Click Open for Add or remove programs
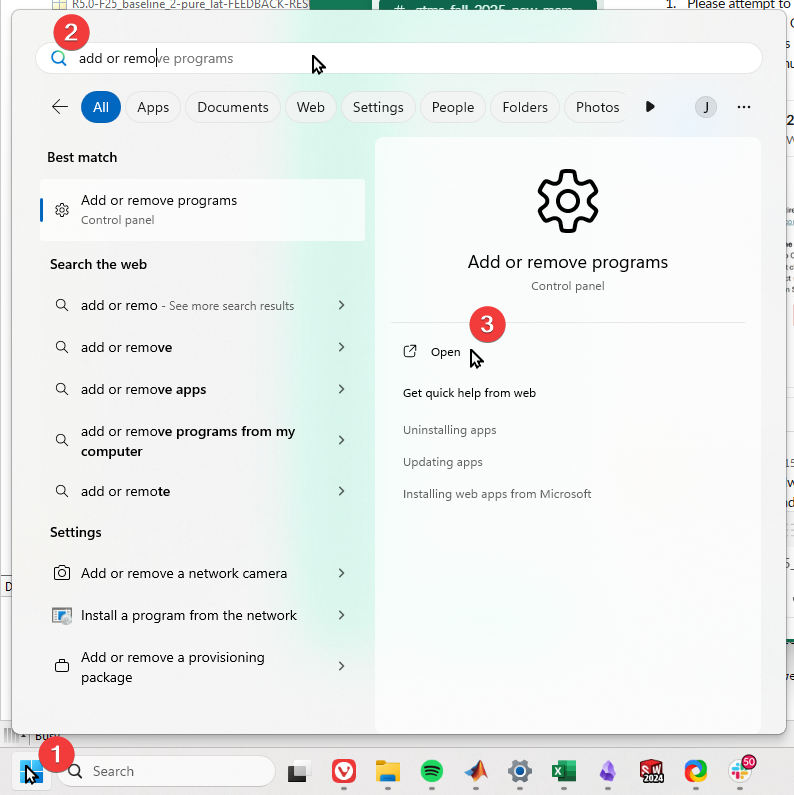Viewport: 794px width, 795px height. coord(445,352)
